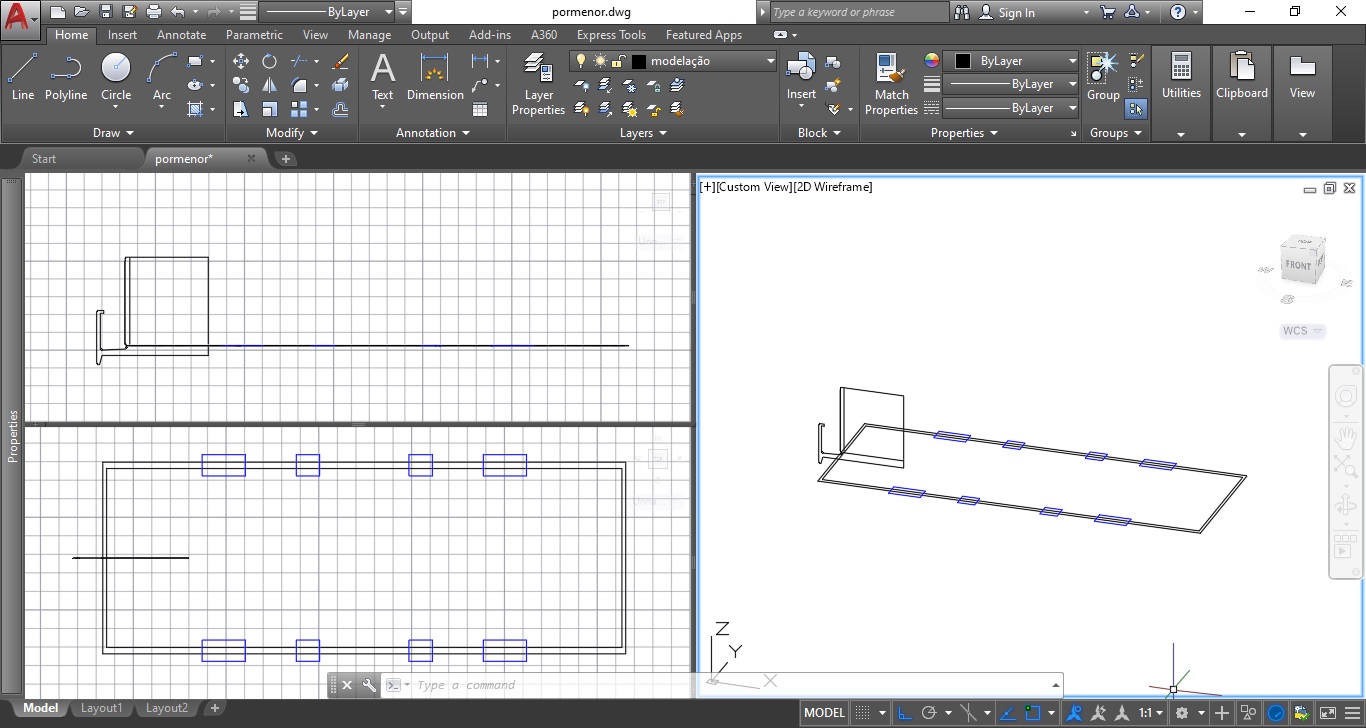
Task: Open the Quick Access layer ByLayer dropdown
Action: point(327,12)
